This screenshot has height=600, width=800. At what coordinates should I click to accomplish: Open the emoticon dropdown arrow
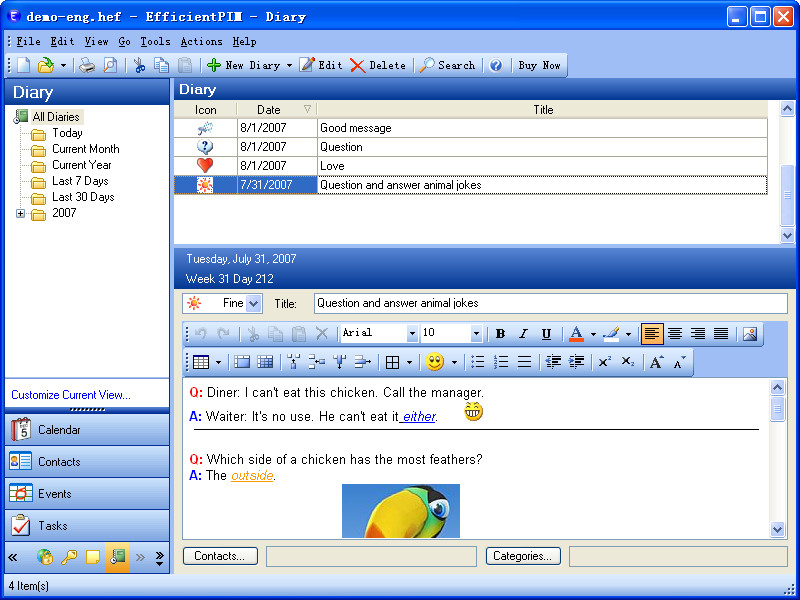[454, 363]
